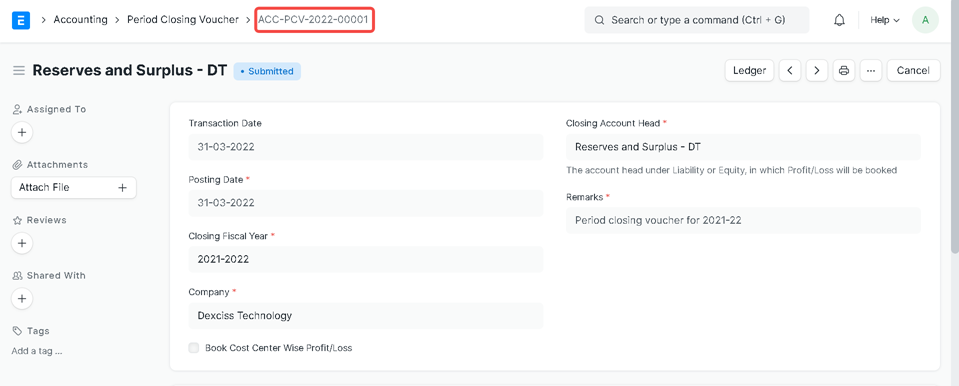Screen dimensions: 959x386
Task: Click ACC-PCV-2022-00001 breadcrumb
Action: (x=314, y=20)
